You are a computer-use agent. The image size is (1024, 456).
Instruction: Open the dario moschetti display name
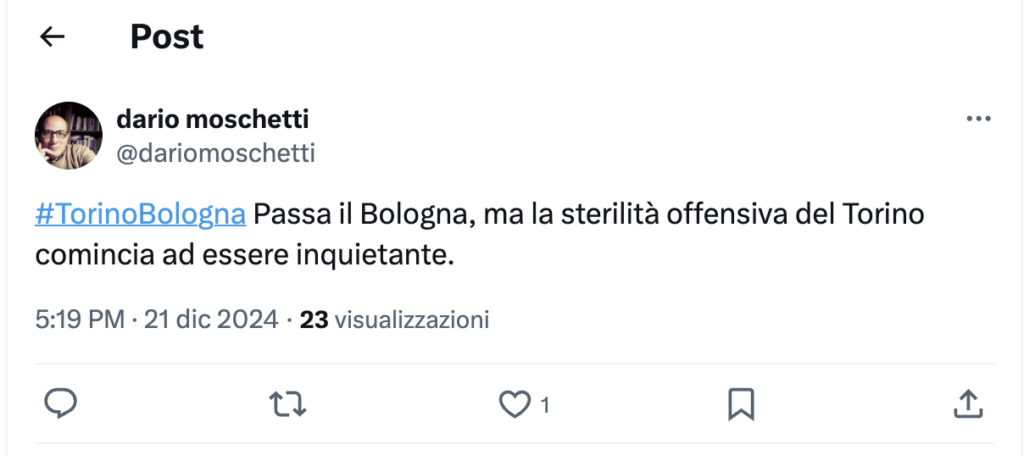213,120
